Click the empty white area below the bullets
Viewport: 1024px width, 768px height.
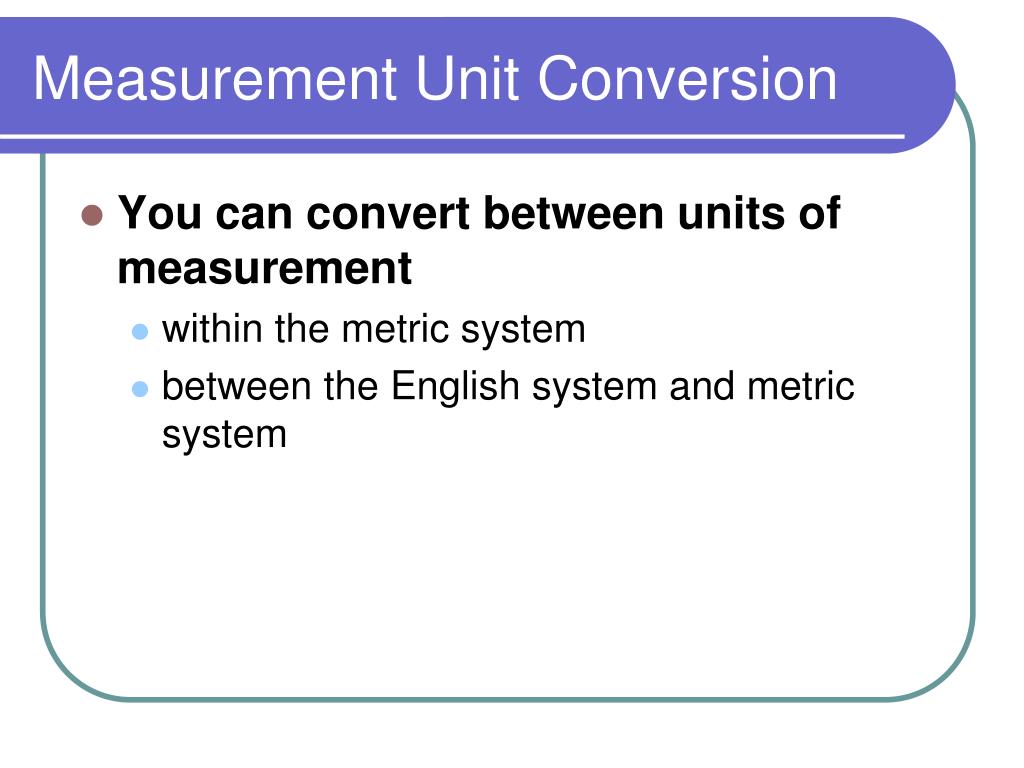tap(508, 575)
